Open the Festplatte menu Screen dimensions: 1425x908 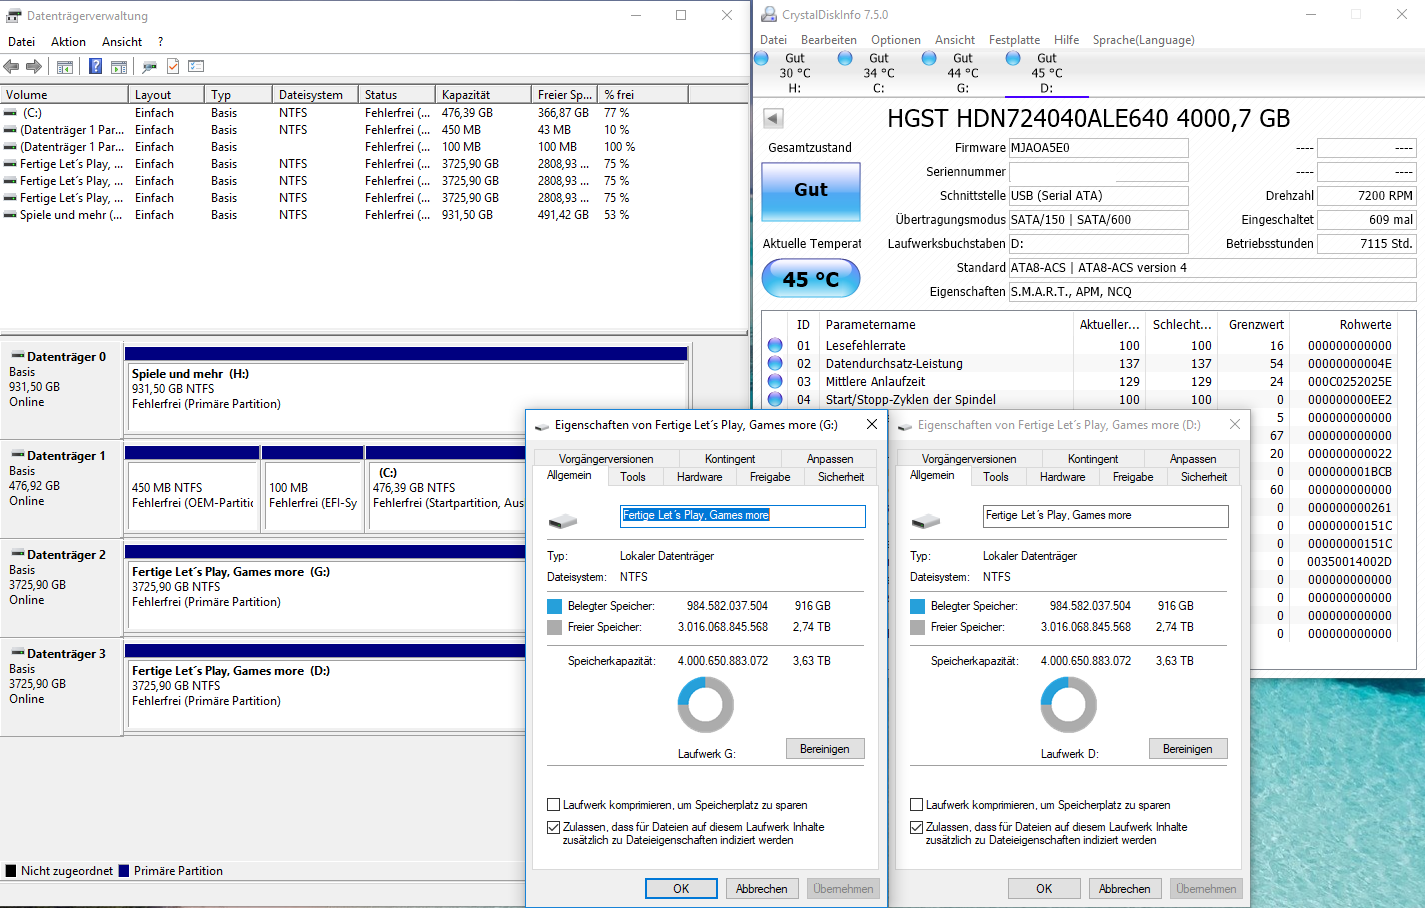[x=1014, y=40]
